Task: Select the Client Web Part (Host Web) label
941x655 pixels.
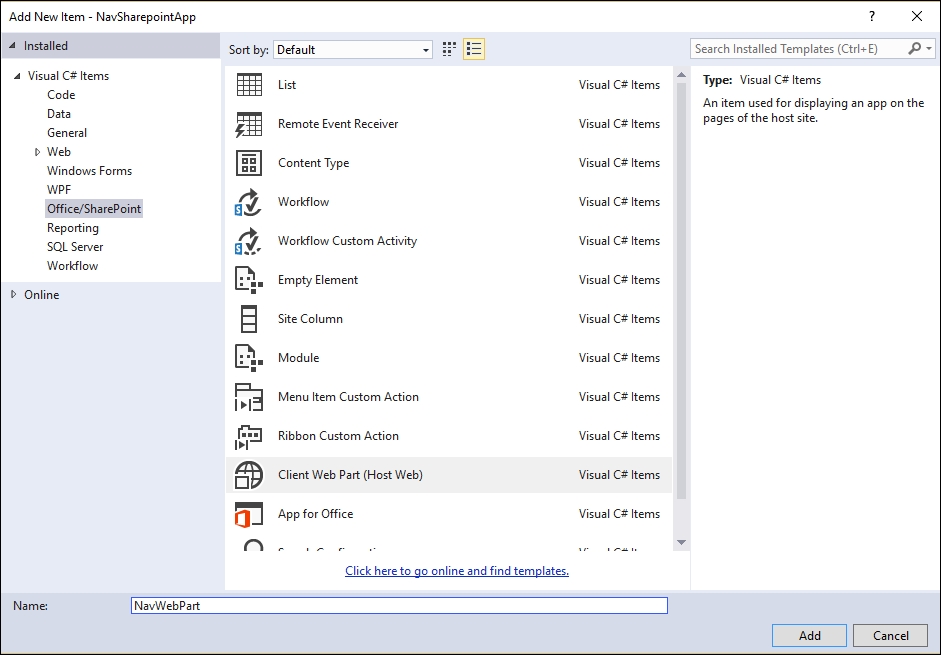Action: coord(350,475)
